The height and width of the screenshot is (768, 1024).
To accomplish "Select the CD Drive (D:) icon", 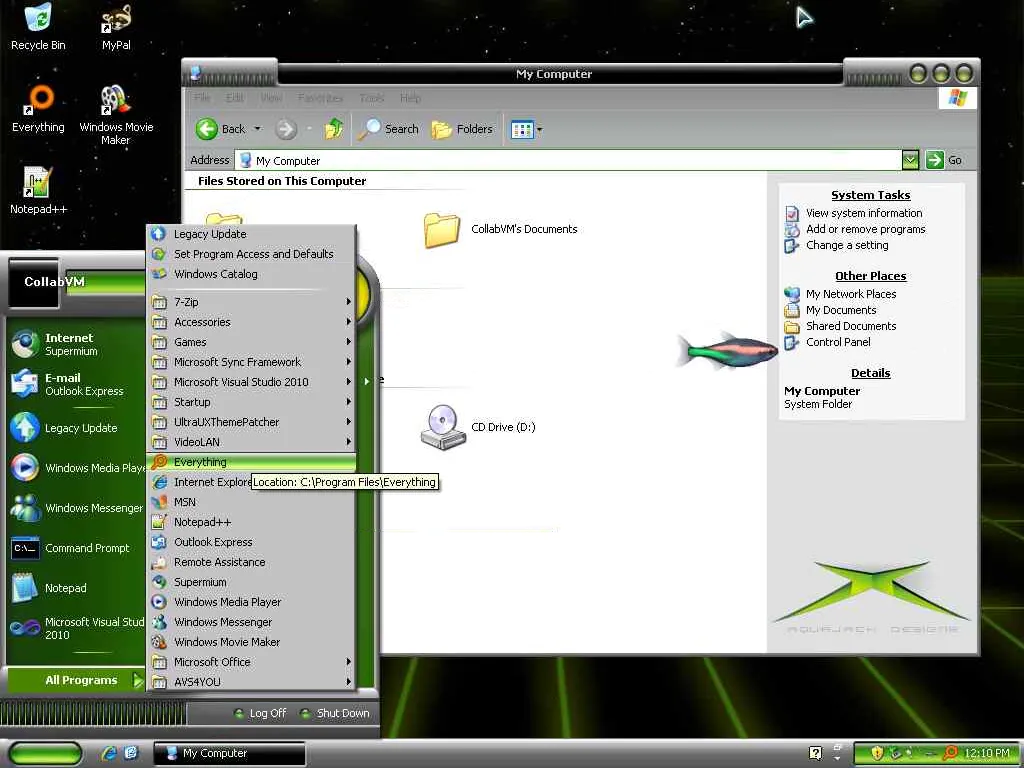I will [478, 427].
